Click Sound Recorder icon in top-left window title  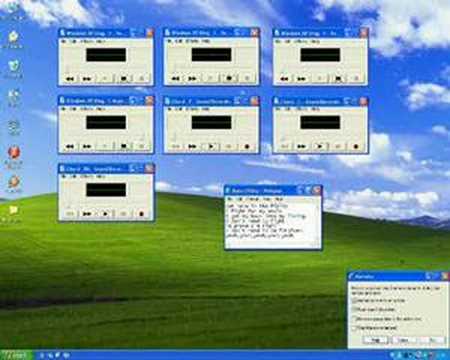[63, 33]
